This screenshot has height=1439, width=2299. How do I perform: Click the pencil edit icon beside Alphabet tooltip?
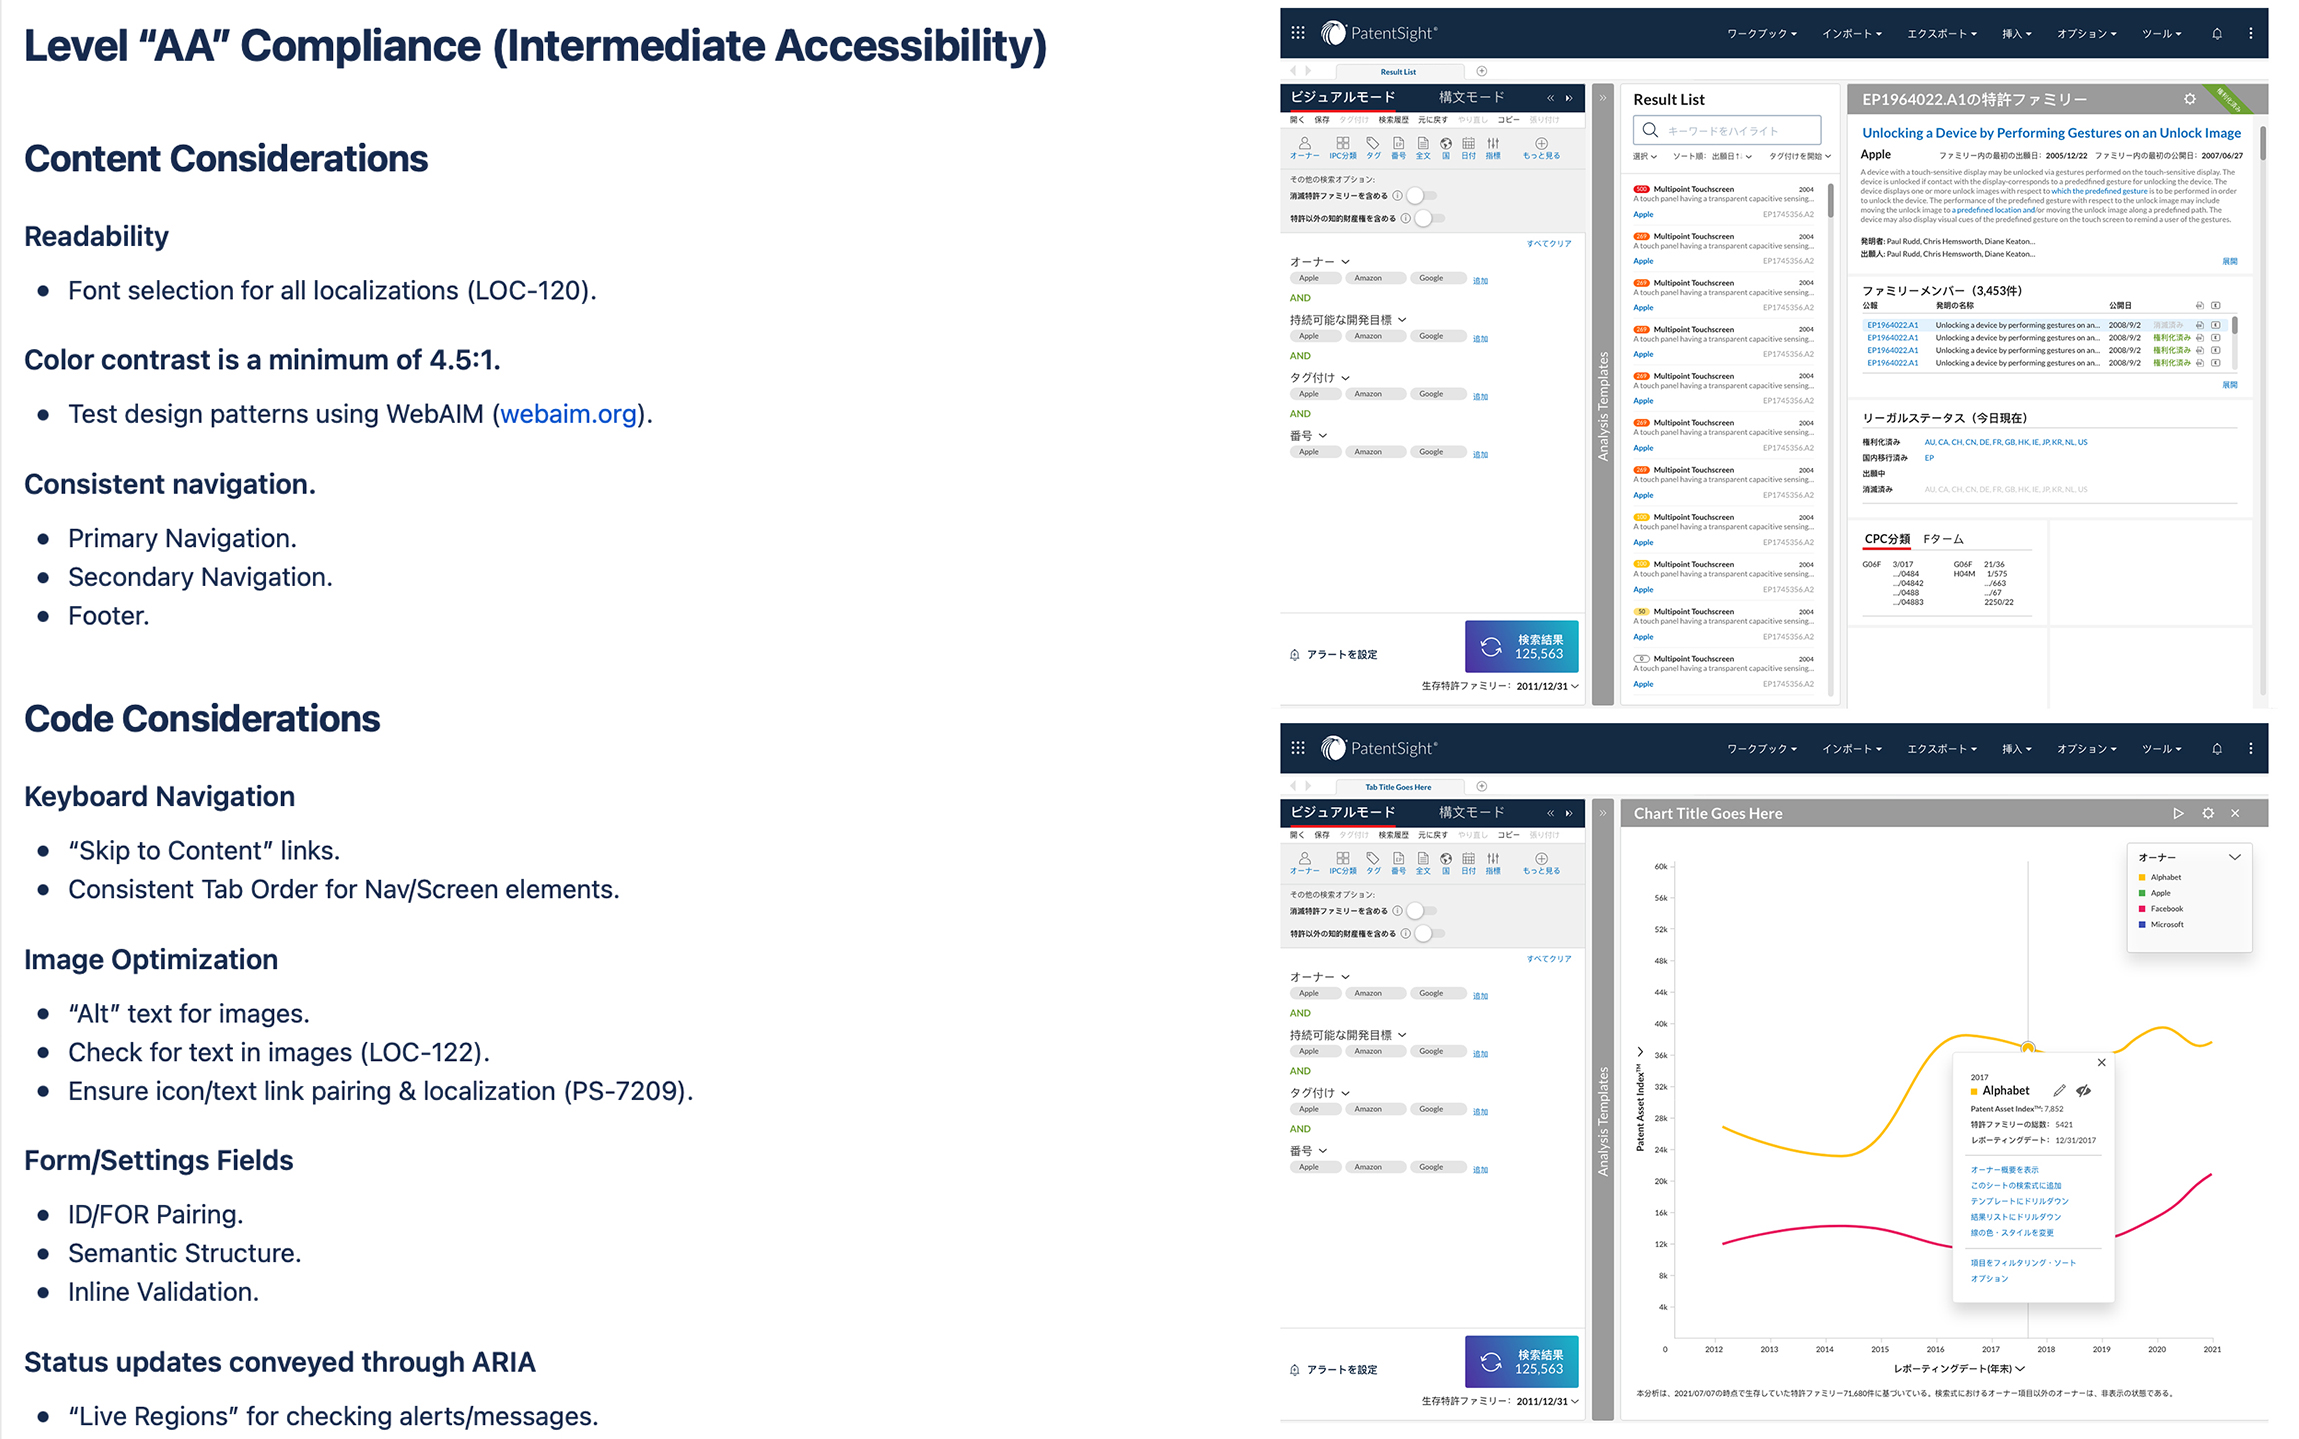pyautogui.click(x=2059, y=1090)
